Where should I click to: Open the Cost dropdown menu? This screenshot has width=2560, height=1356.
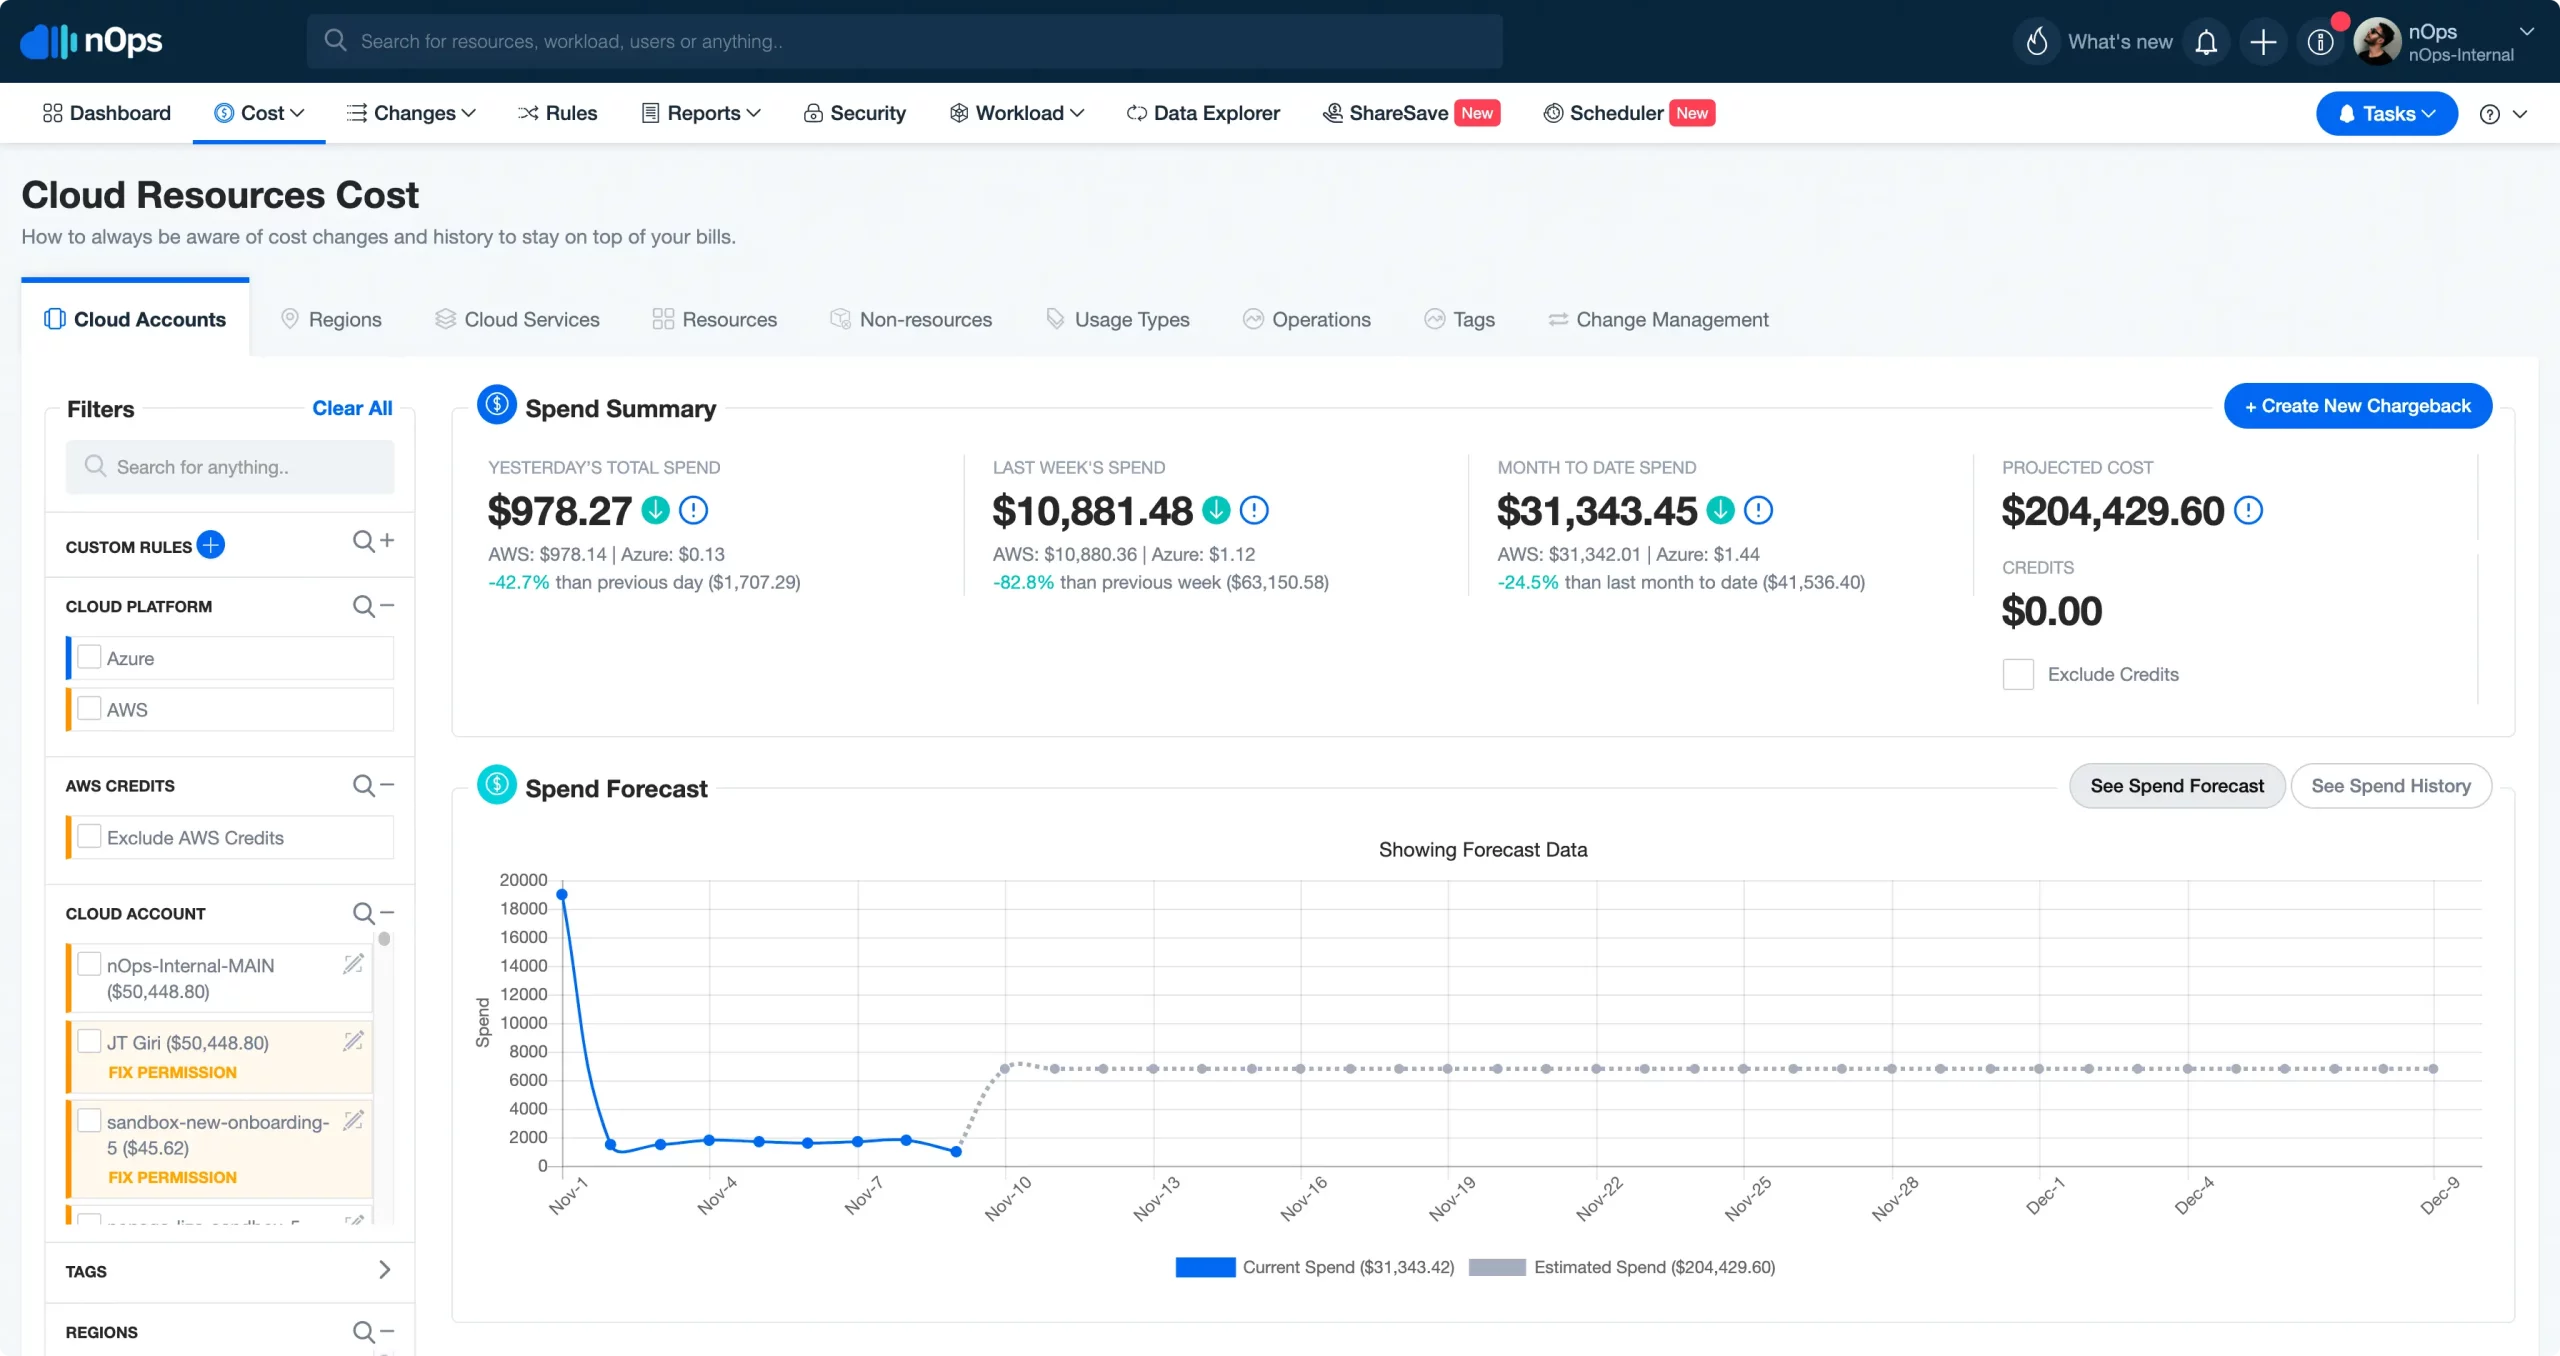click(259, 113)
